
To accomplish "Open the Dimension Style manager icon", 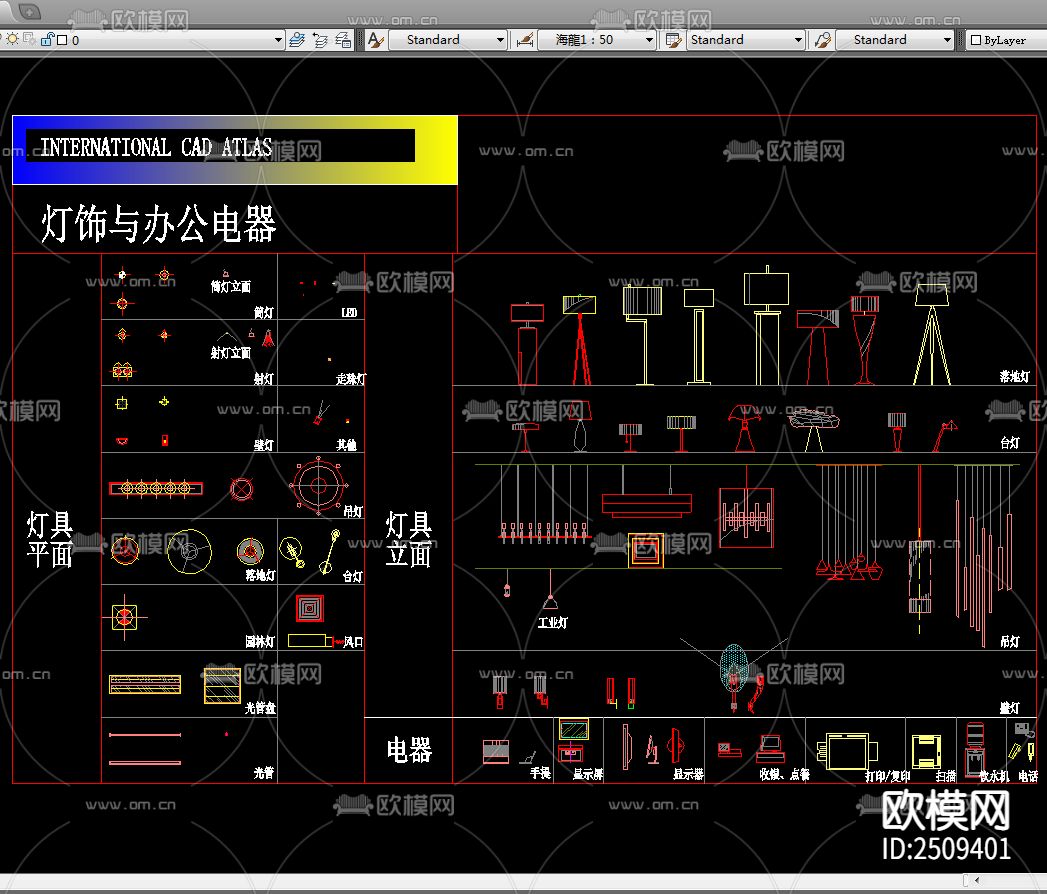I will click(523, 40).
